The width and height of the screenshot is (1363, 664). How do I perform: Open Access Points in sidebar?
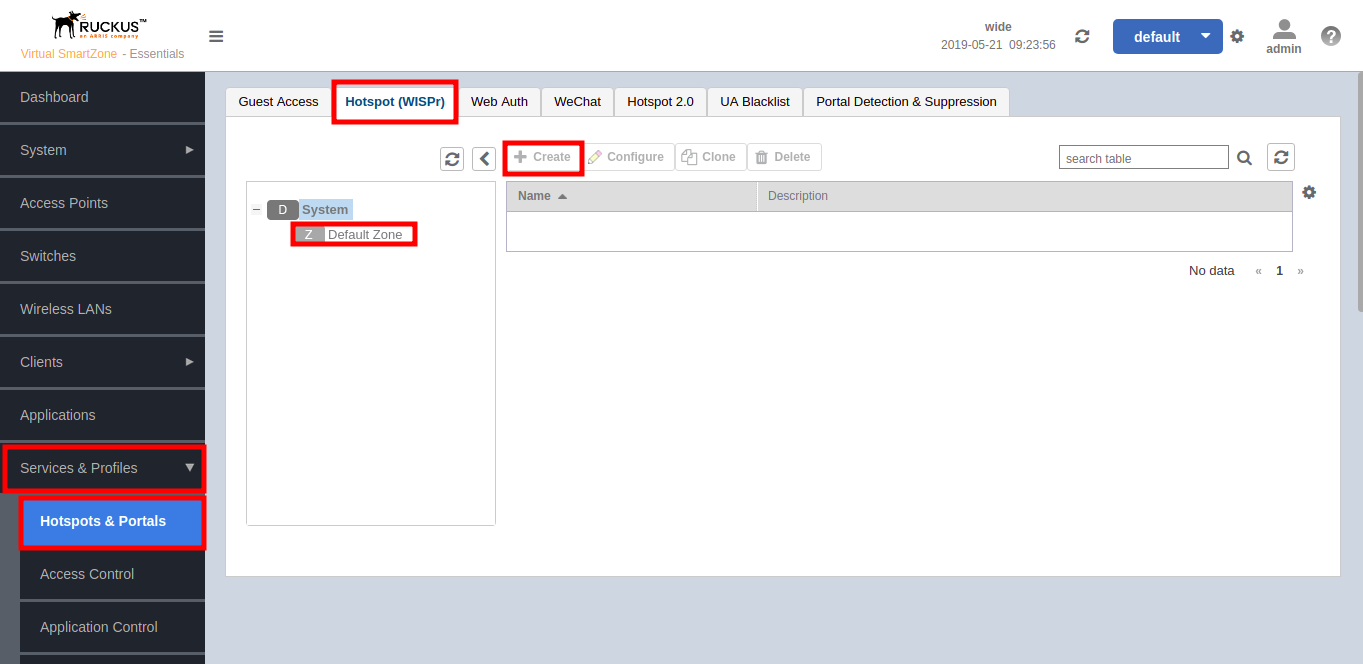102,203
